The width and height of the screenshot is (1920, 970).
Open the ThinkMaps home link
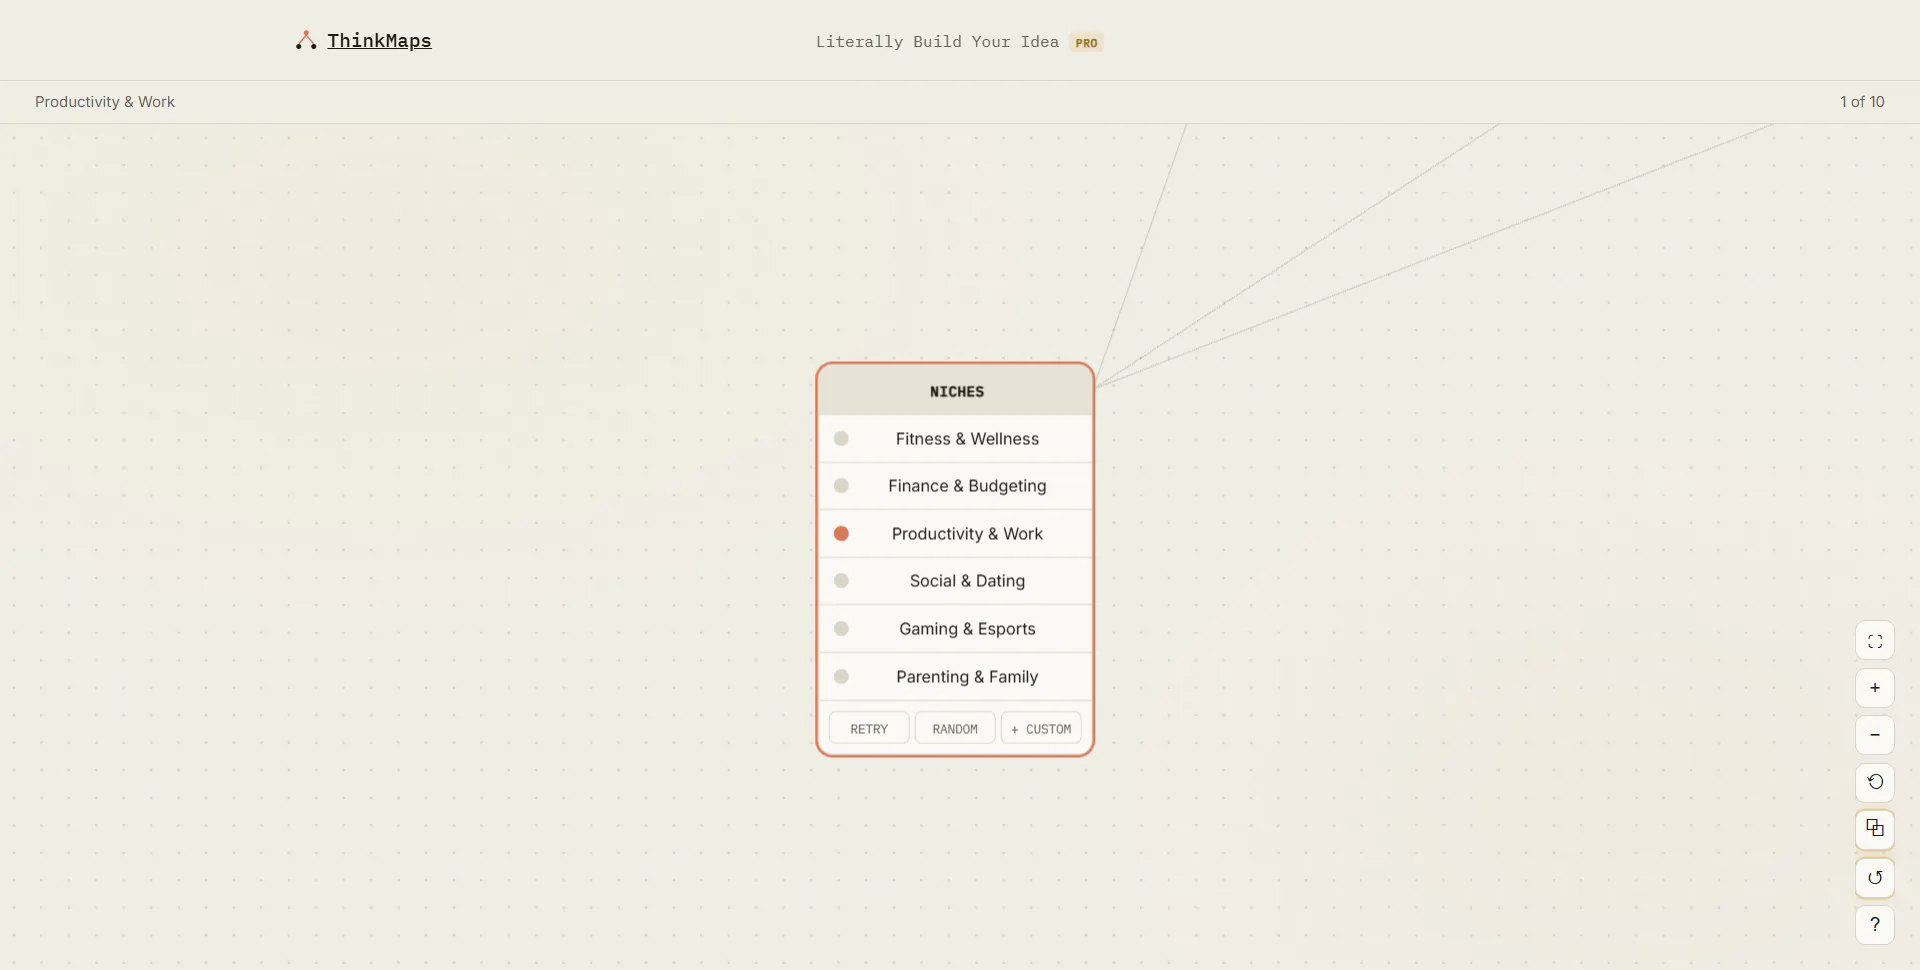pyautogui.click(x=379, y=40)
